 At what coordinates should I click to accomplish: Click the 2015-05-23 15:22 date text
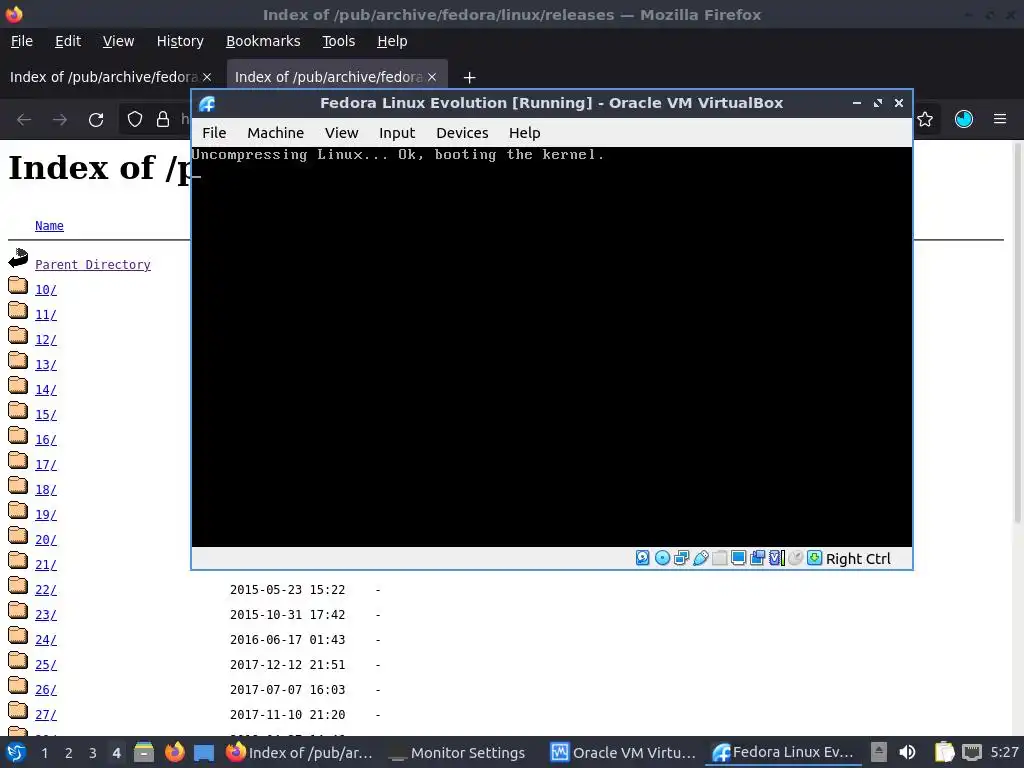click(x=287, y=590)
